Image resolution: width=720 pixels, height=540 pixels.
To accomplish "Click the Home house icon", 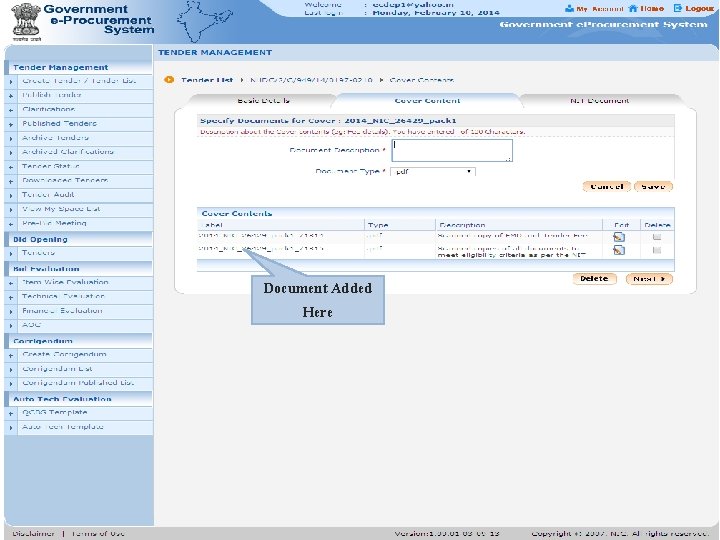I will pos(633,8).
